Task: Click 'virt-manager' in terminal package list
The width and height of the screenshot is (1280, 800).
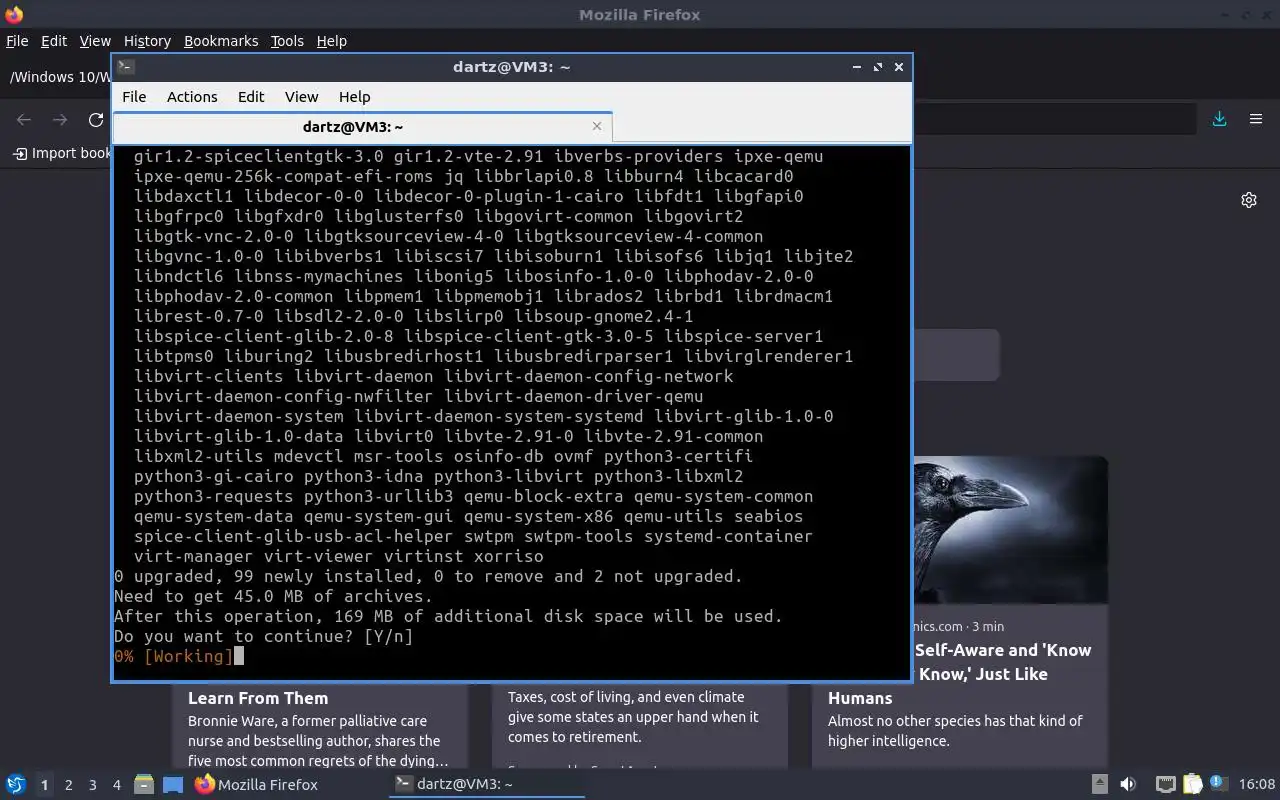Action: 194,556
